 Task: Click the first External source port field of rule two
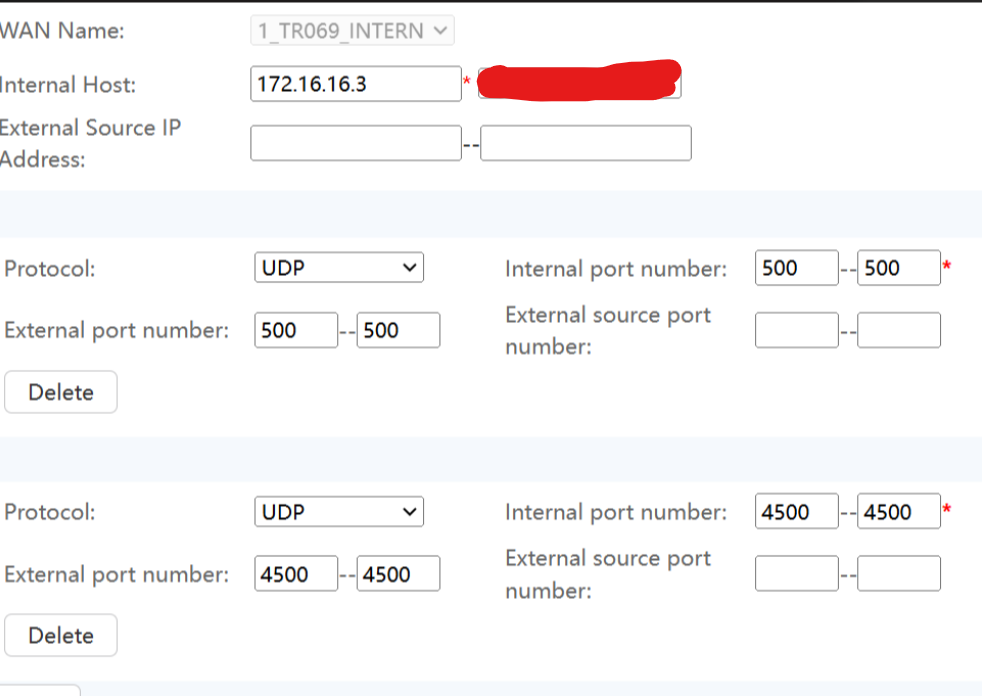click(x=796, y=573)
